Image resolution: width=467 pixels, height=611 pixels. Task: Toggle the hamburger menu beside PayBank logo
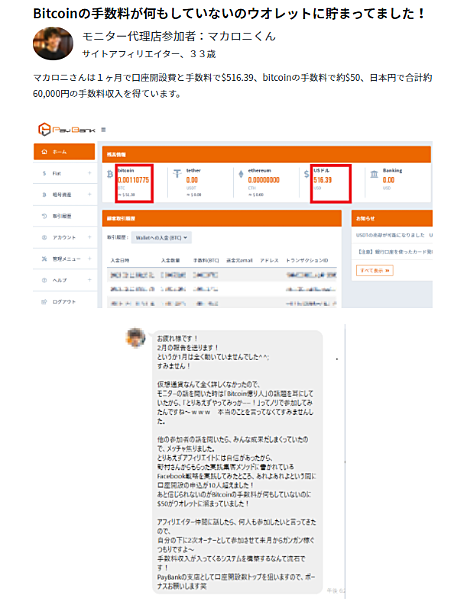coord(103,130)
